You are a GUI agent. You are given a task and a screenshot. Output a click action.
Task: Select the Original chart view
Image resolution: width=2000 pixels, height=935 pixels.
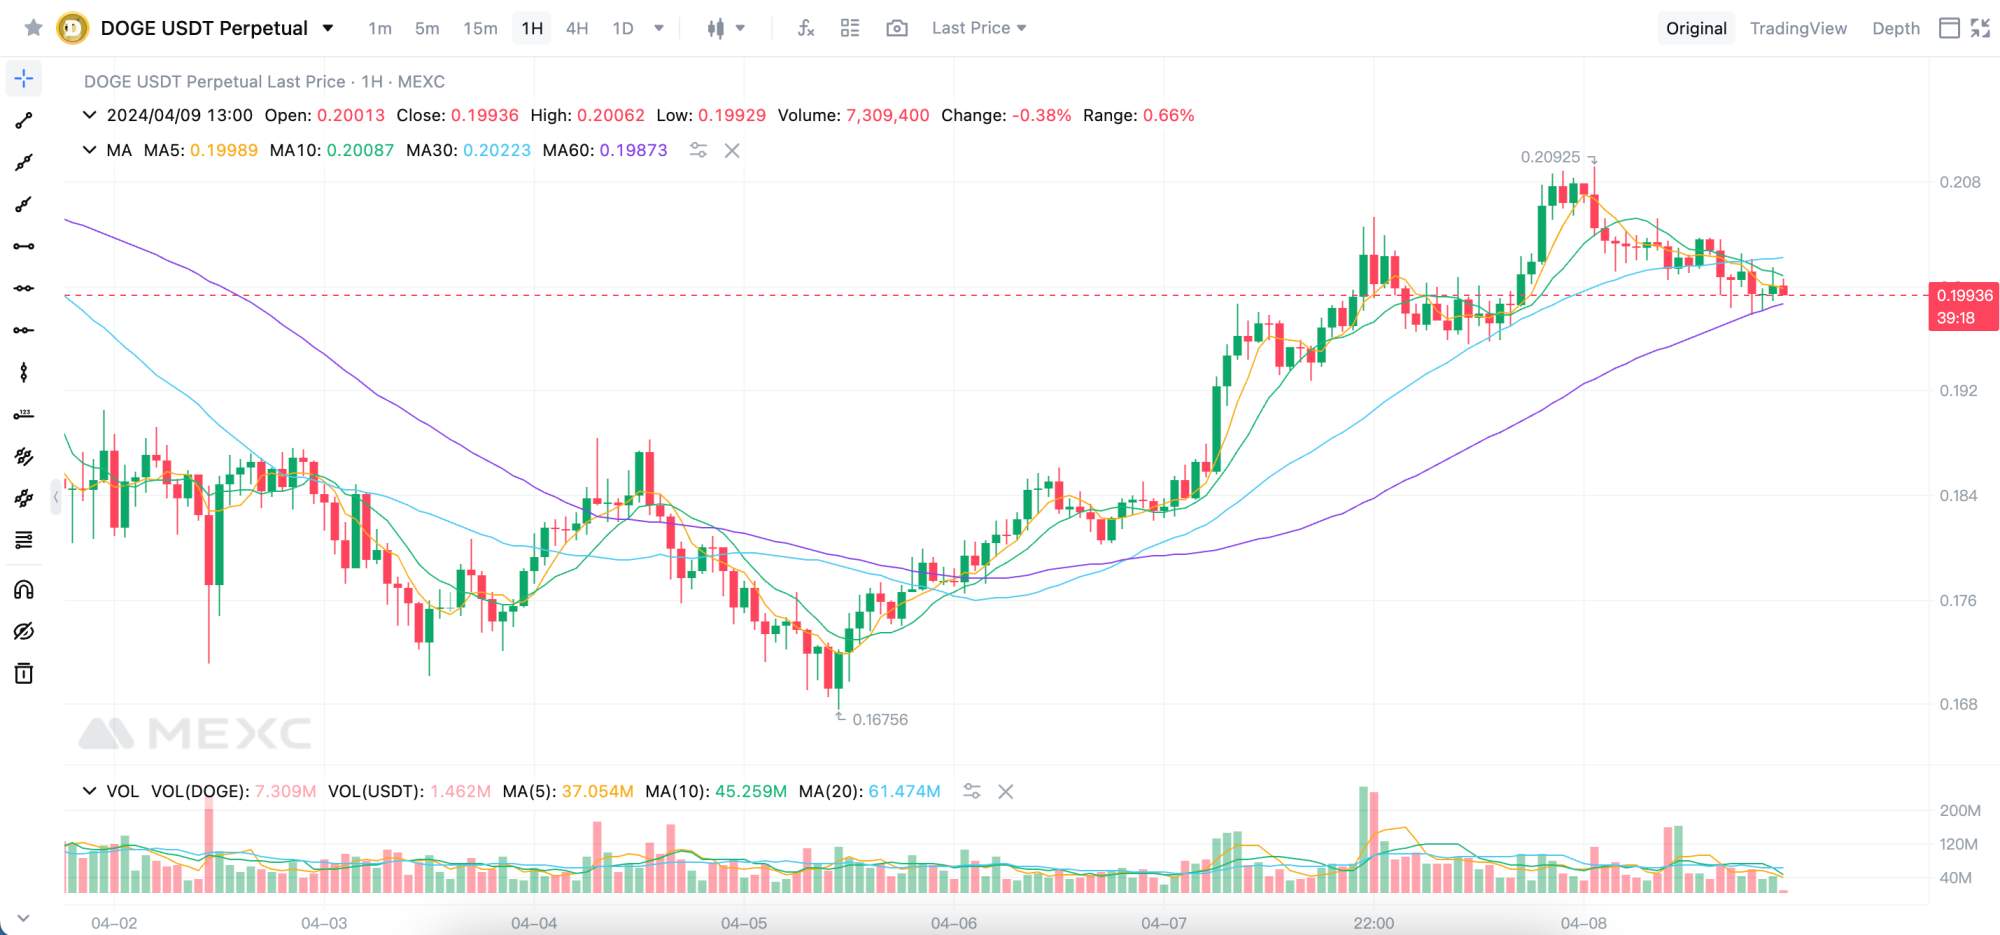pyautogui.click(x=1696, y=28)
